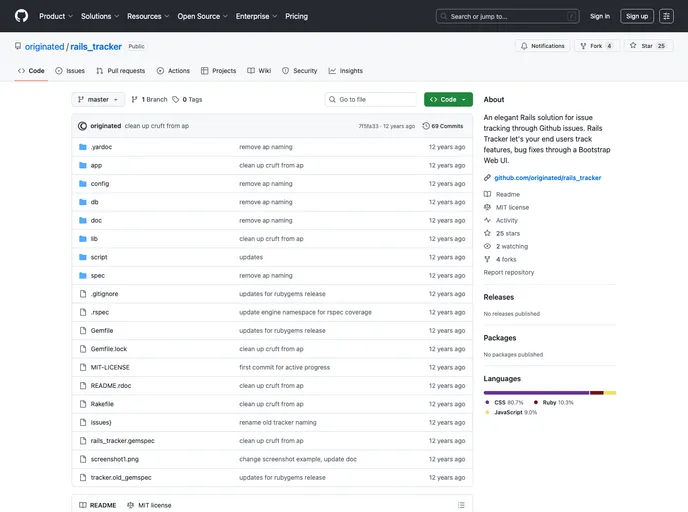688x512 pixels.
Task: Click the doc folder icon
Action: click(82, 220)
